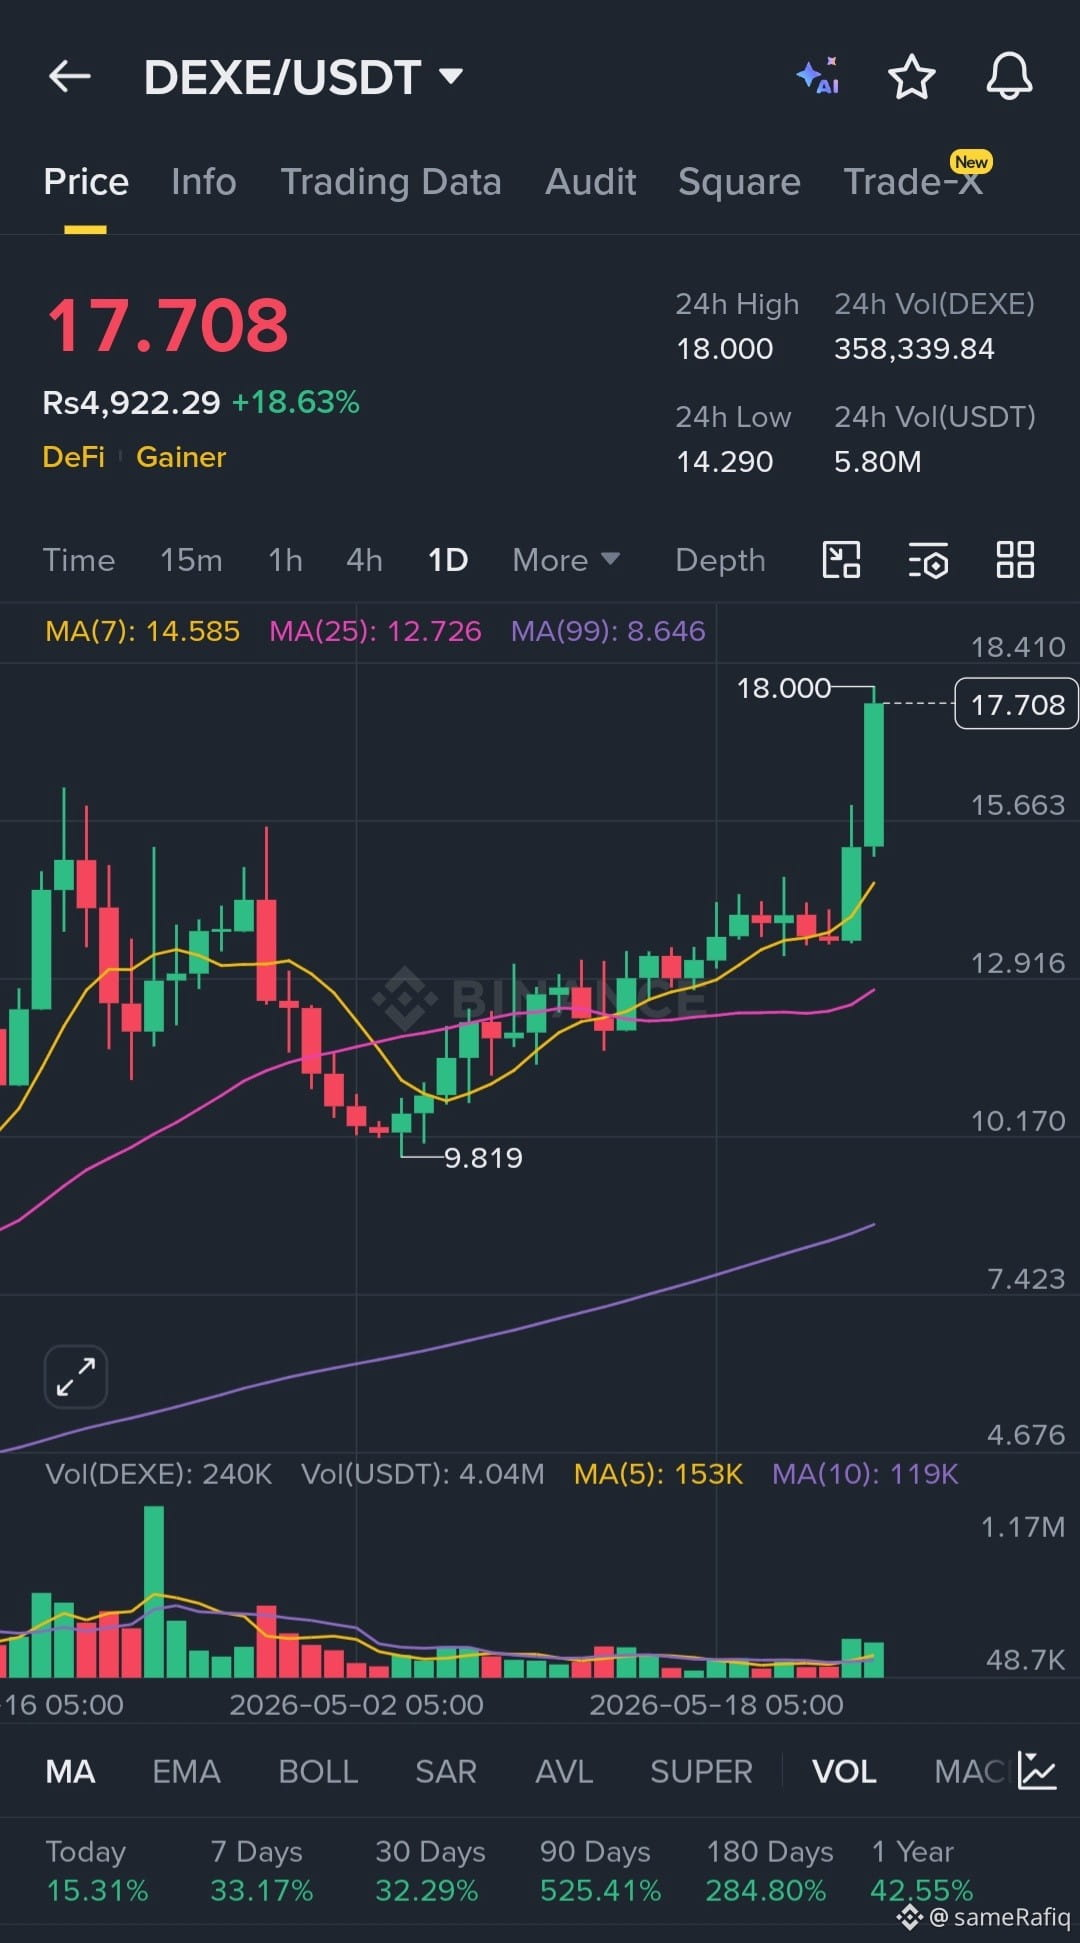Toggle the EMA indicator
1080x1943 pixels.
(186, 1772)
